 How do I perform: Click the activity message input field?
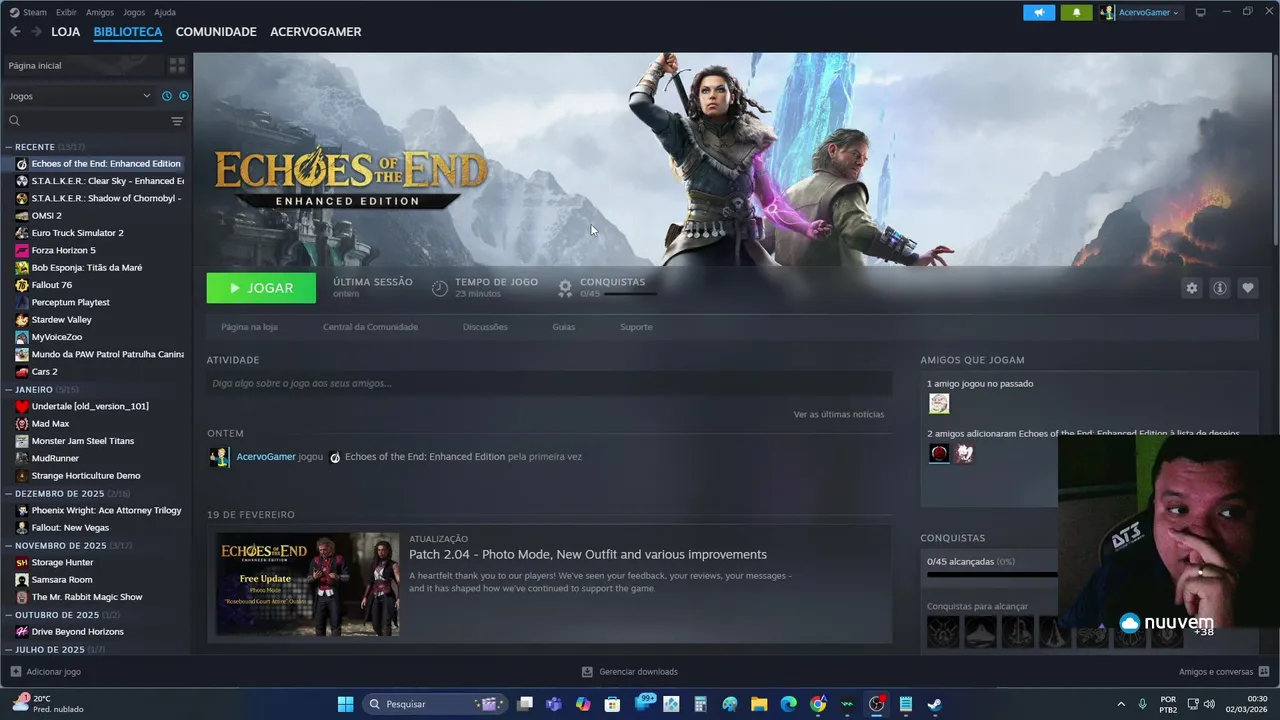click(549, 383)
